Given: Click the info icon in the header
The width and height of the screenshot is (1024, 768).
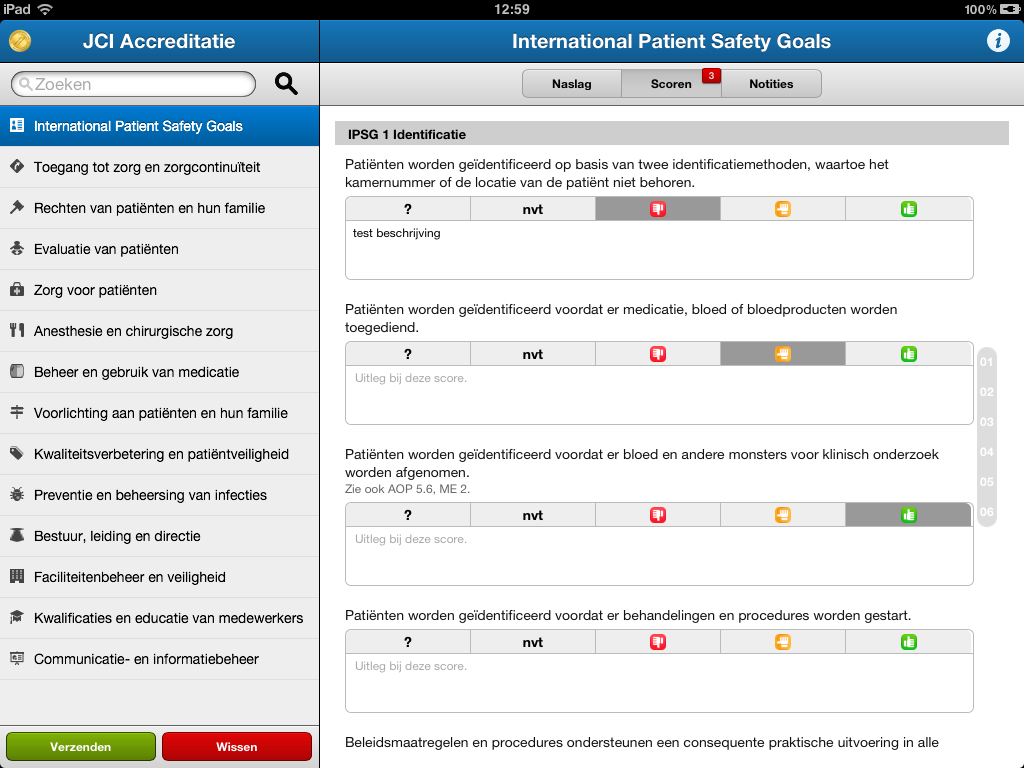Looking at the screenshot, I should click(997, 41).
